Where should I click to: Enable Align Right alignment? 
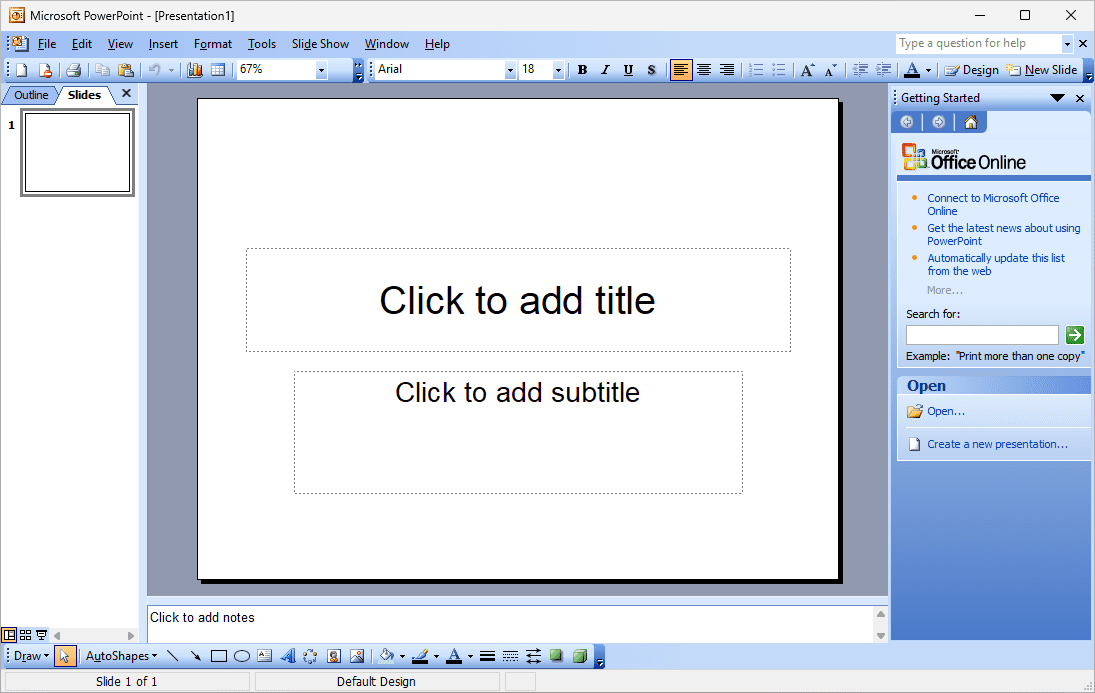coord(727,70)
